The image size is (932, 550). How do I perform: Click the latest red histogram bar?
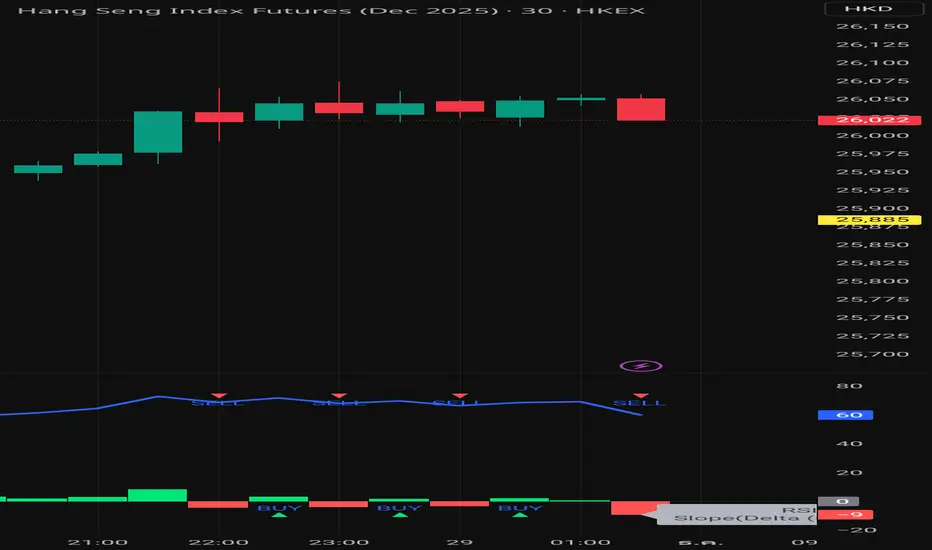point(634,508)
